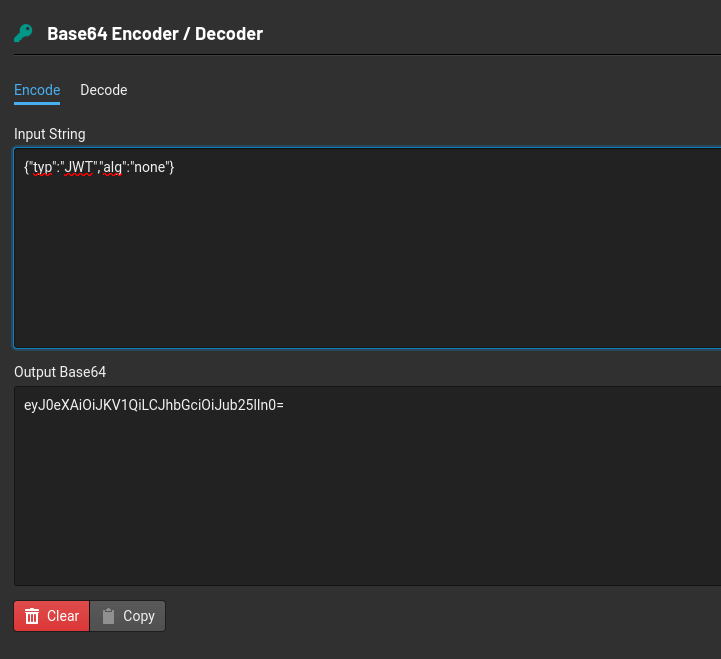Click the trash can icon on Clear
Screen dimensions: 721x659
32,616
